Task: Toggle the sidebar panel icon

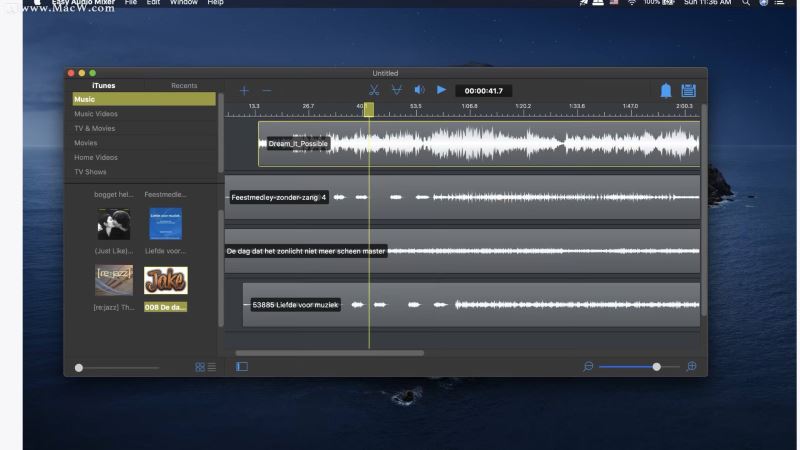Action: (242, 366)
